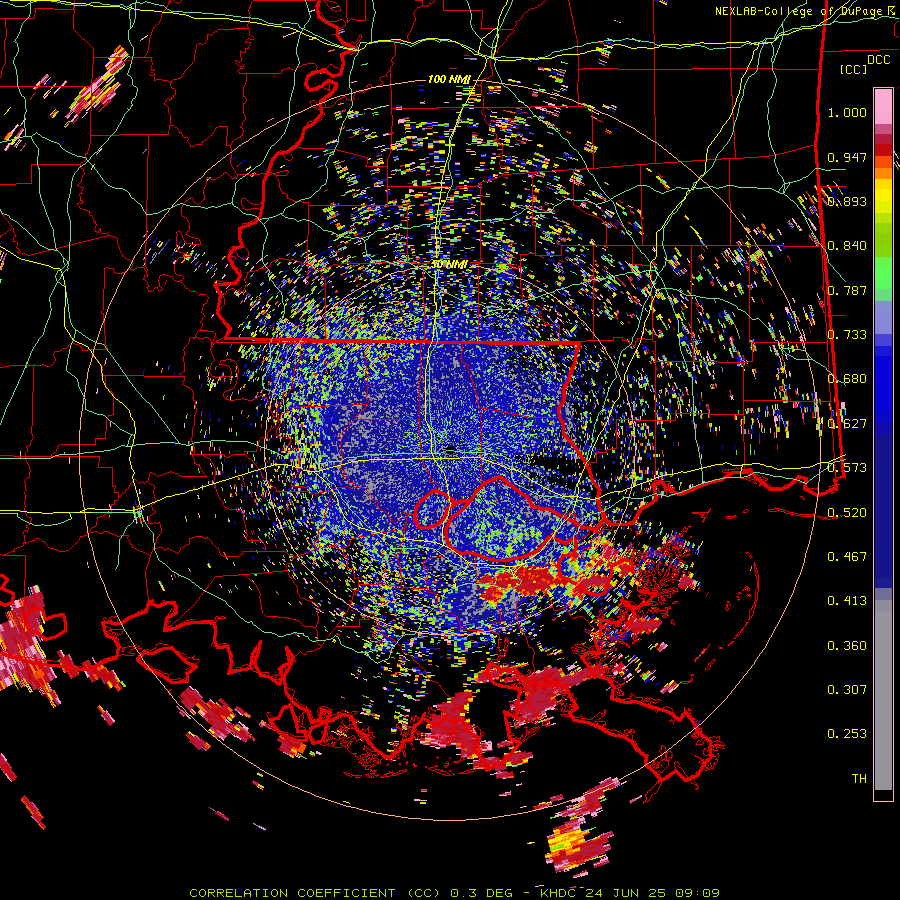Select the 0.787 scale value
Viewport: 900px width, 900px height.
847,290
